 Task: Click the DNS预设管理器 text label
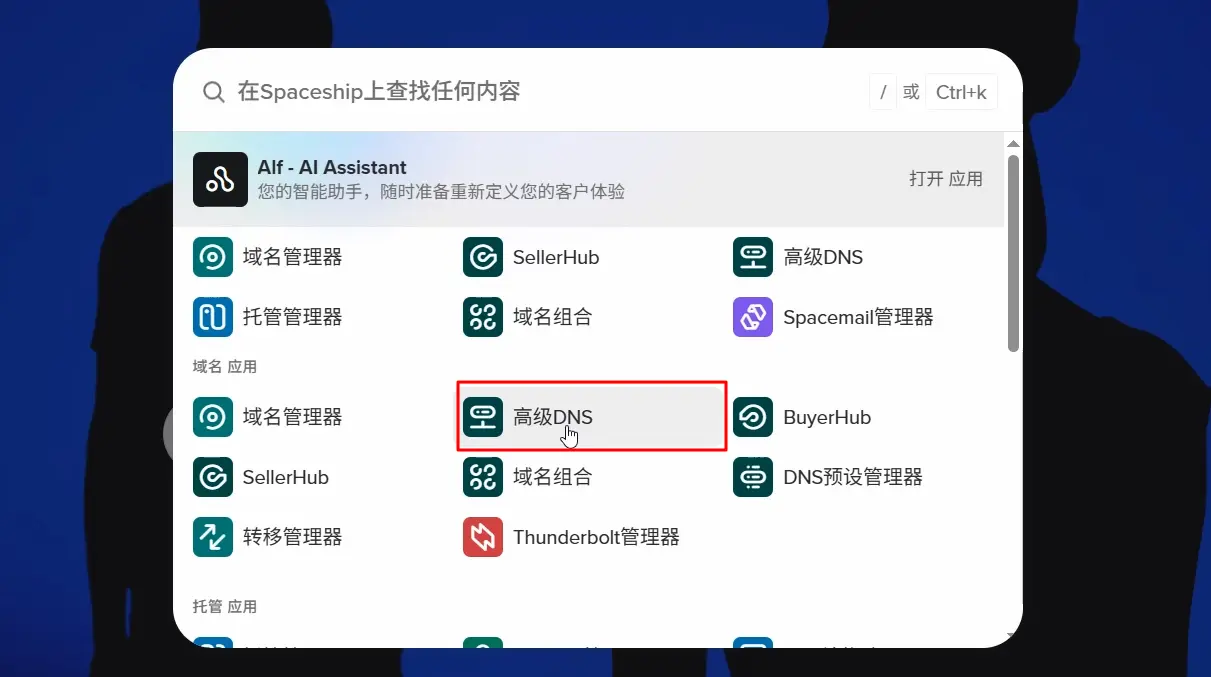click(x=853, y=477)
